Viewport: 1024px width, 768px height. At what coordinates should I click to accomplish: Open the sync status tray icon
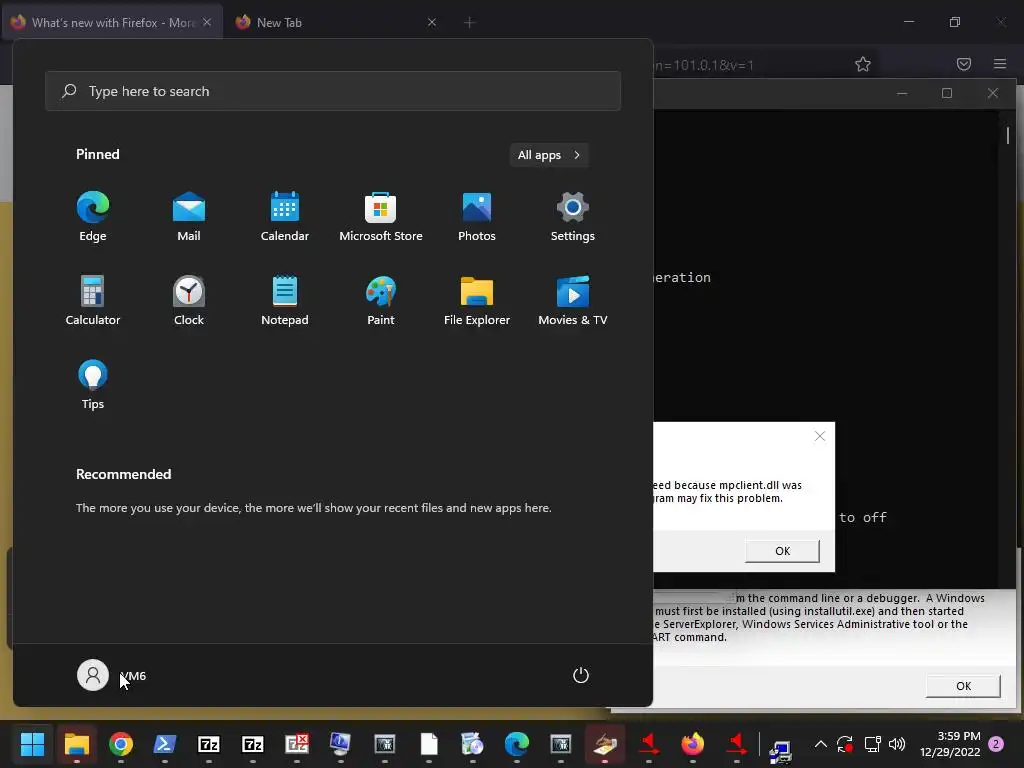845,744
